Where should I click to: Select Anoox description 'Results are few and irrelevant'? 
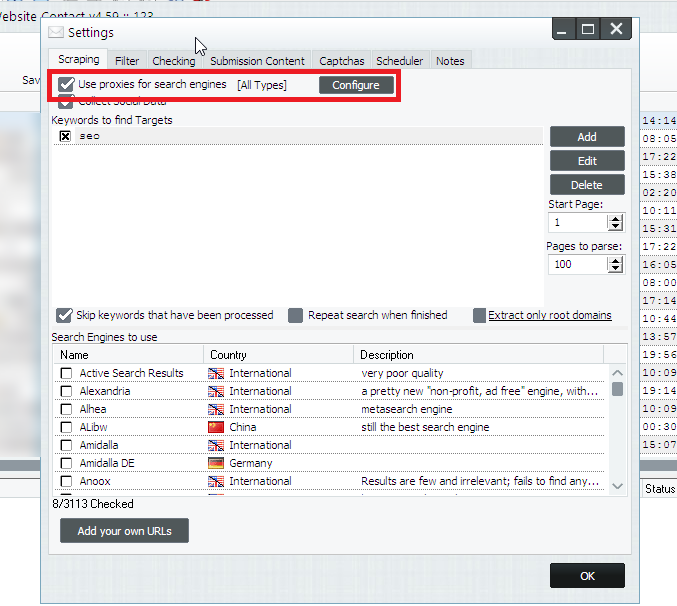pyautogui.click(x=480, y=481)
